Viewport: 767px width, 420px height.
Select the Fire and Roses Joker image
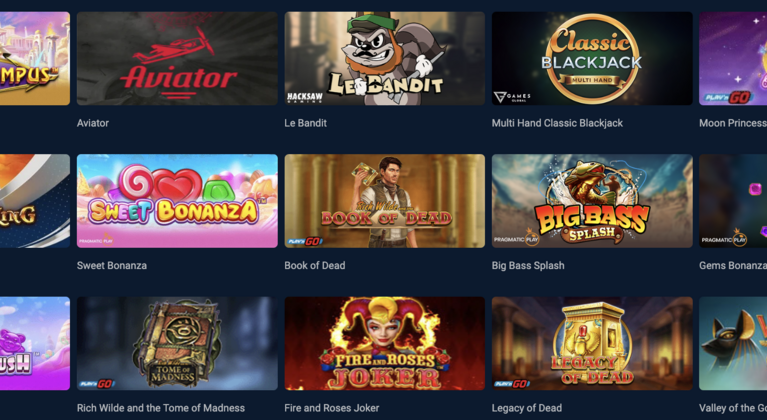(384, 343)
